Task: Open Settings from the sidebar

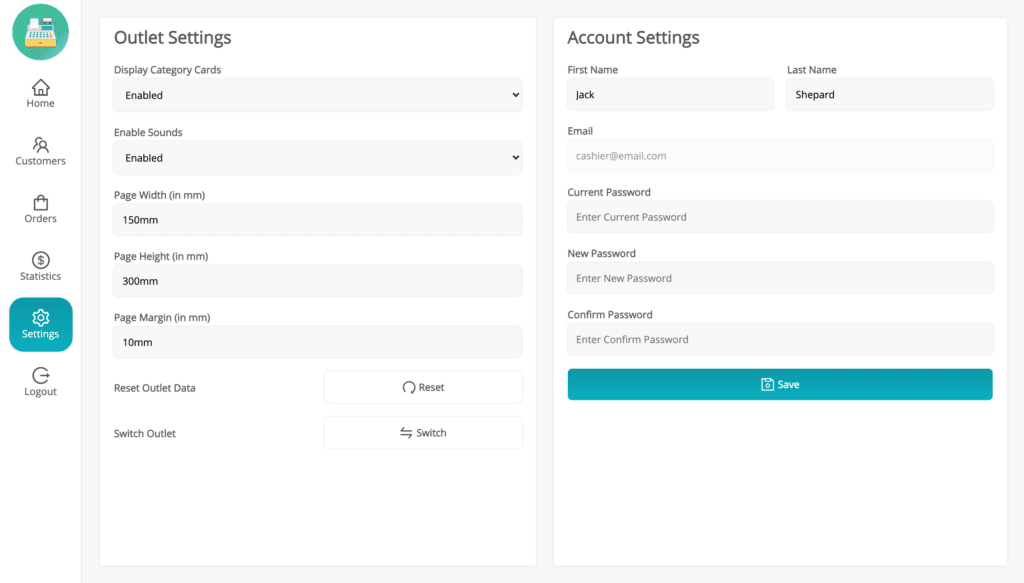Action: [x=40, y=324]
